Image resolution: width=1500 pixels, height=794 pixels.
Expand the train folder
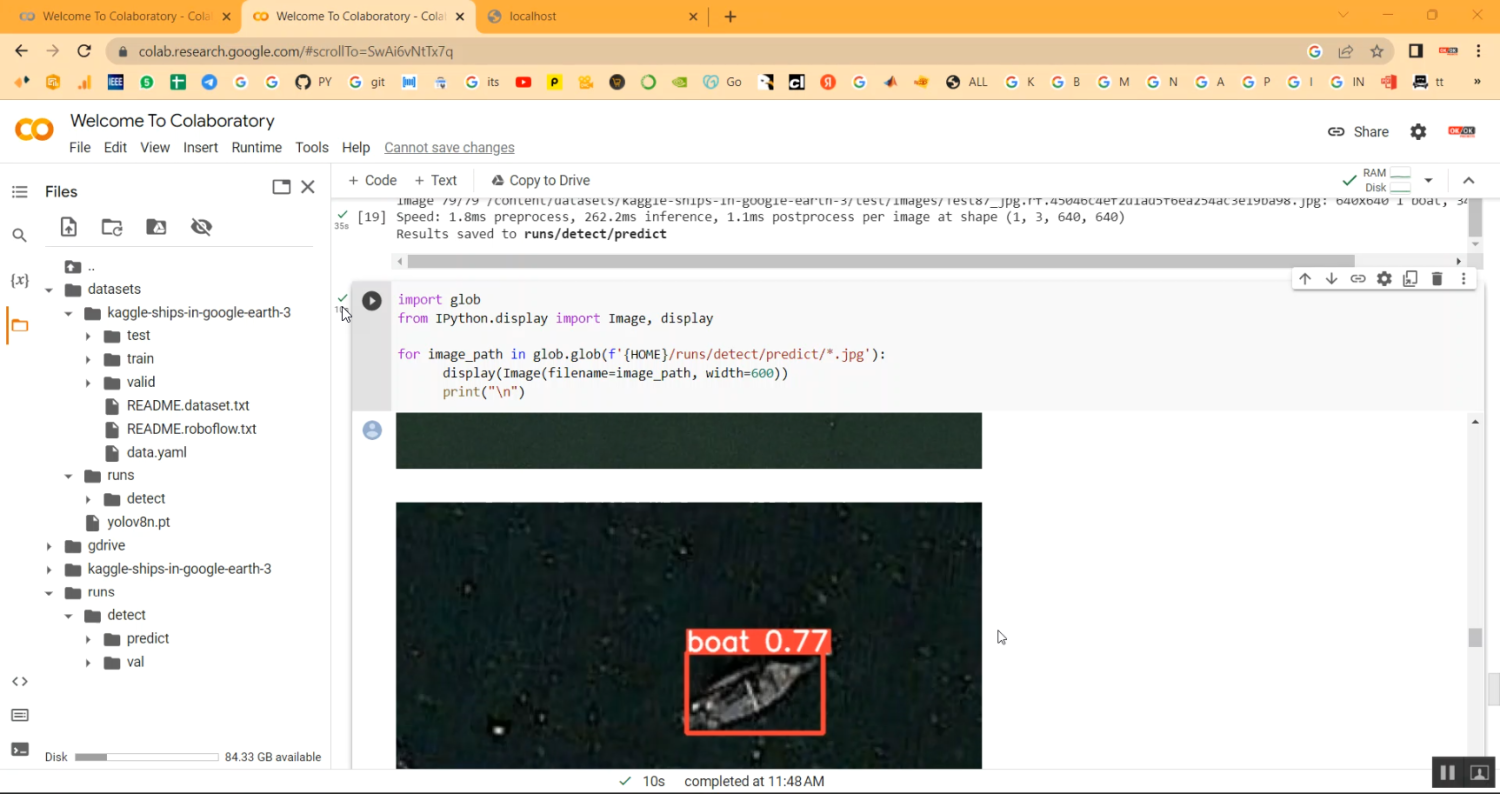point(89,359)
